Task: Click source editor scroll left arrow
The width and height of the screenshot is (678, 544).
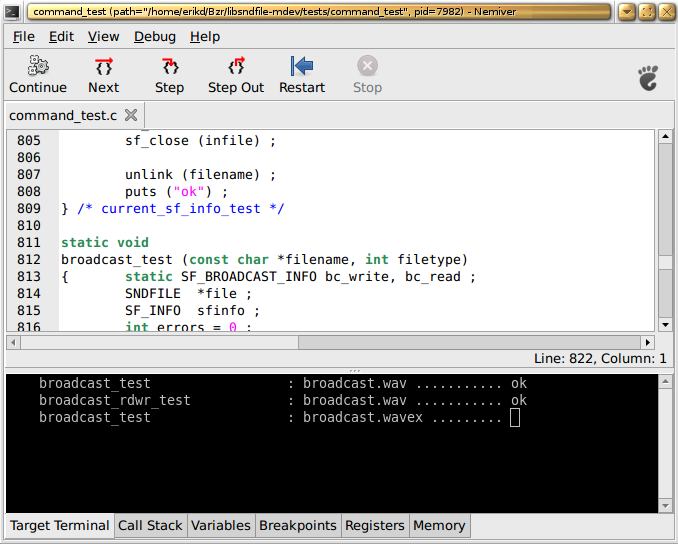Action: point(13,342)
